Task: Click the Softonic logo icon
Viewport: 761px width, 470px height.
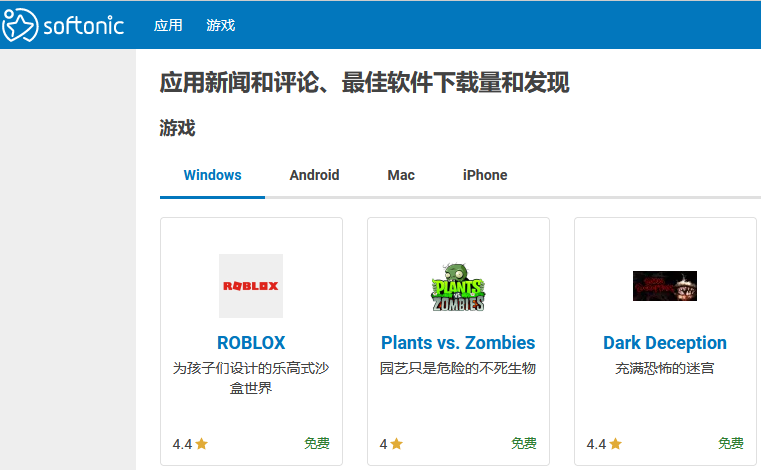Action: pyautogui.click(x=19, y=25)
